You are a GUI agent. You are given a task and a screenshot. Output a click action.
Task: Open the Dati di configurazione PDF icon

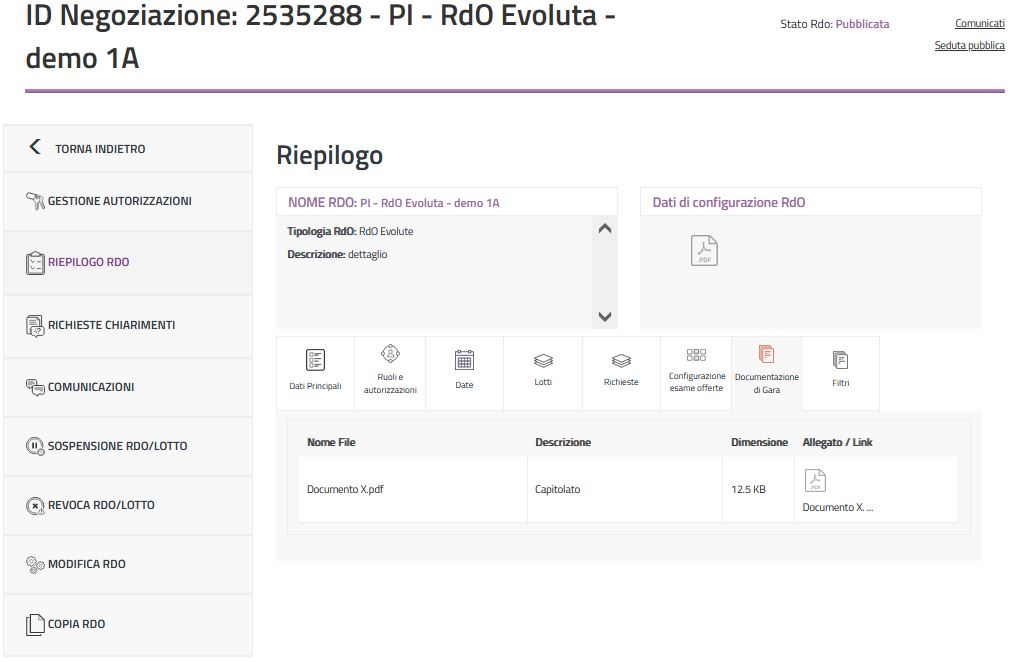tap(704, 250)
